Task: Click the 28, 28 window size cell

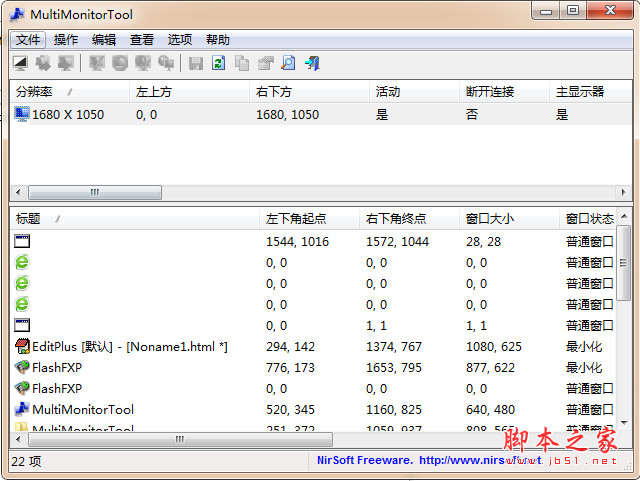Action: [483, 242]
